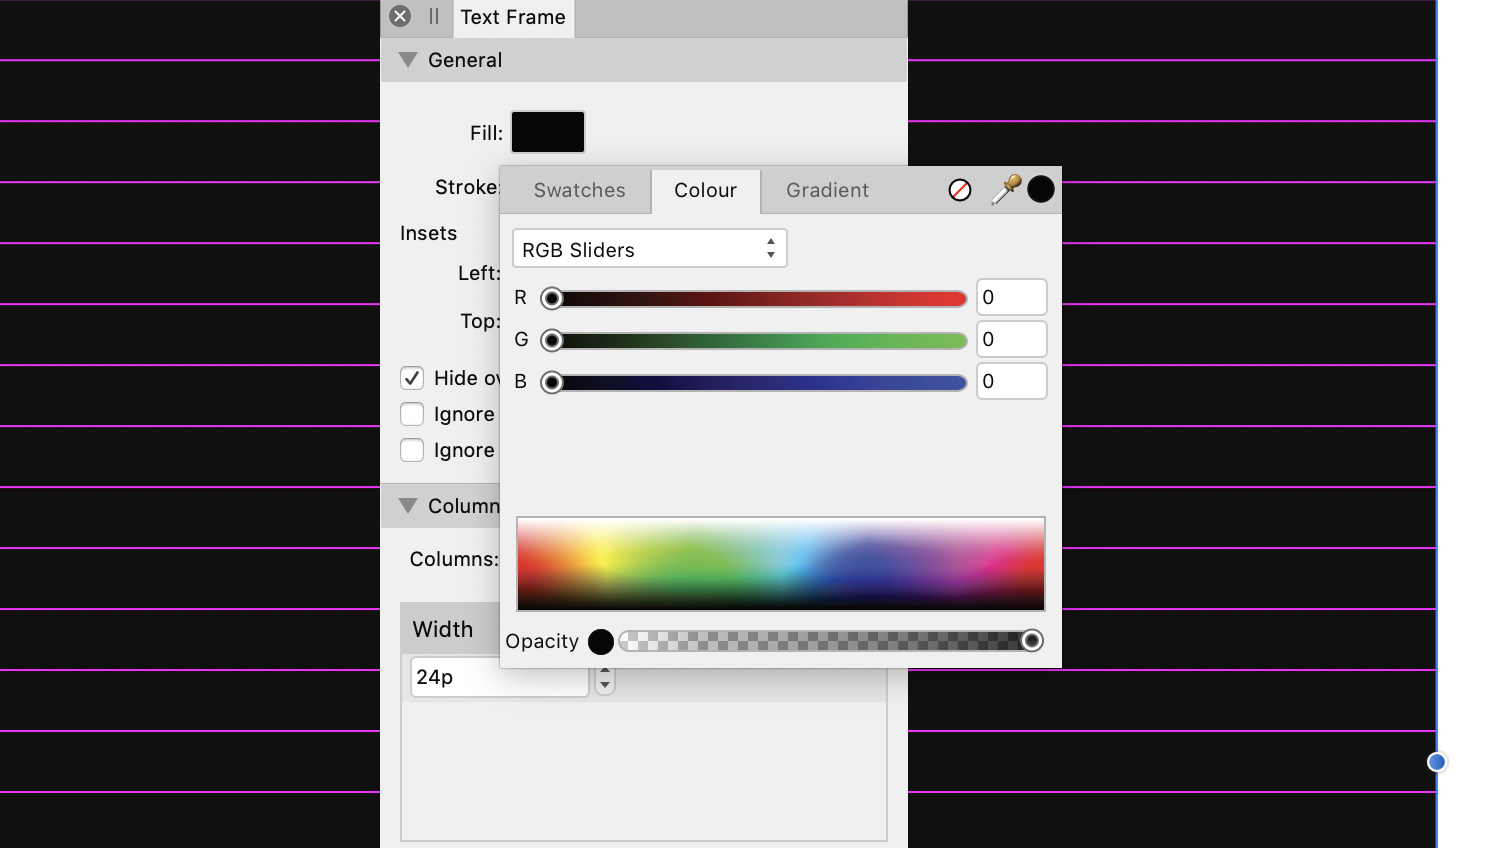Select the no-colour icon in the picker
Screen dimensions: 1500x848
pyautogui.click(x=959, y=189)
